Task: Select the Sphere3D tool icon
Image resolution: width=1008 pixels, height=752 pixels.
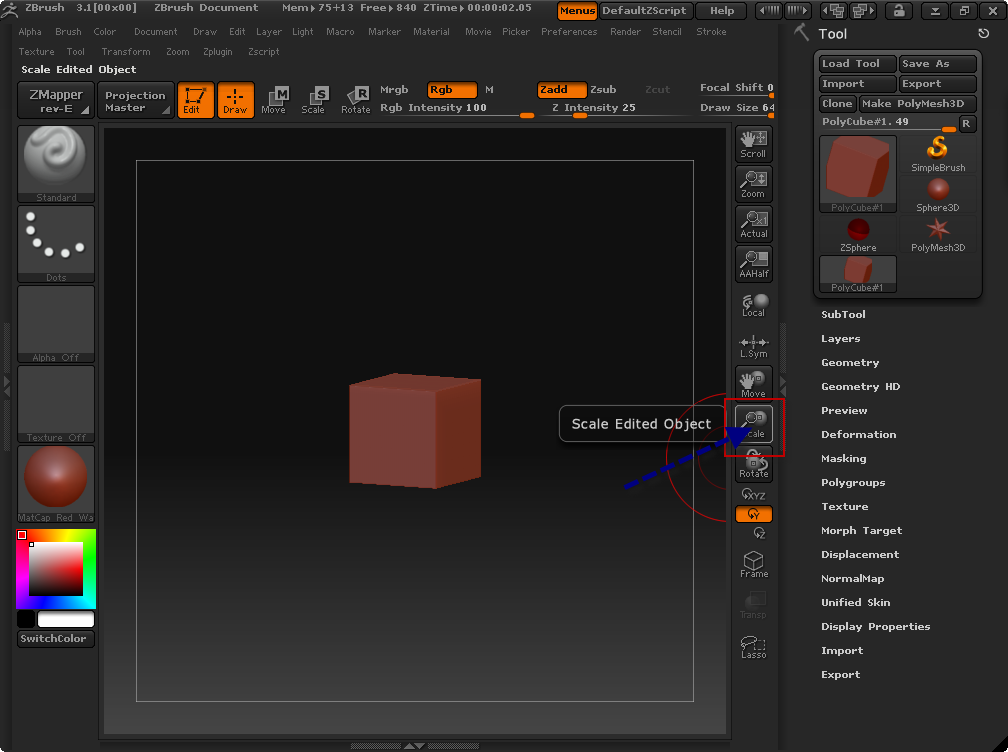Action: (x=938, y=194)
